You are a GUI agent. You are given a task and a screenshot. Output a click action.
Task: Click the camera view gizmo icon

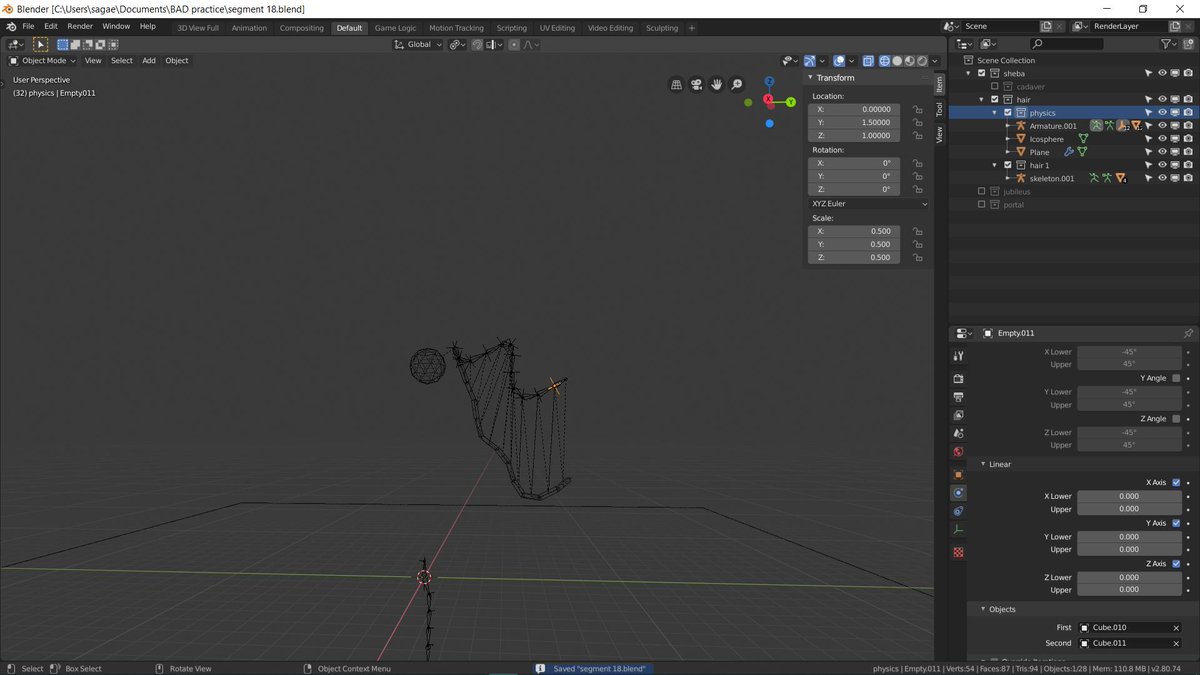pyautogui.click(x=696, y=85)
